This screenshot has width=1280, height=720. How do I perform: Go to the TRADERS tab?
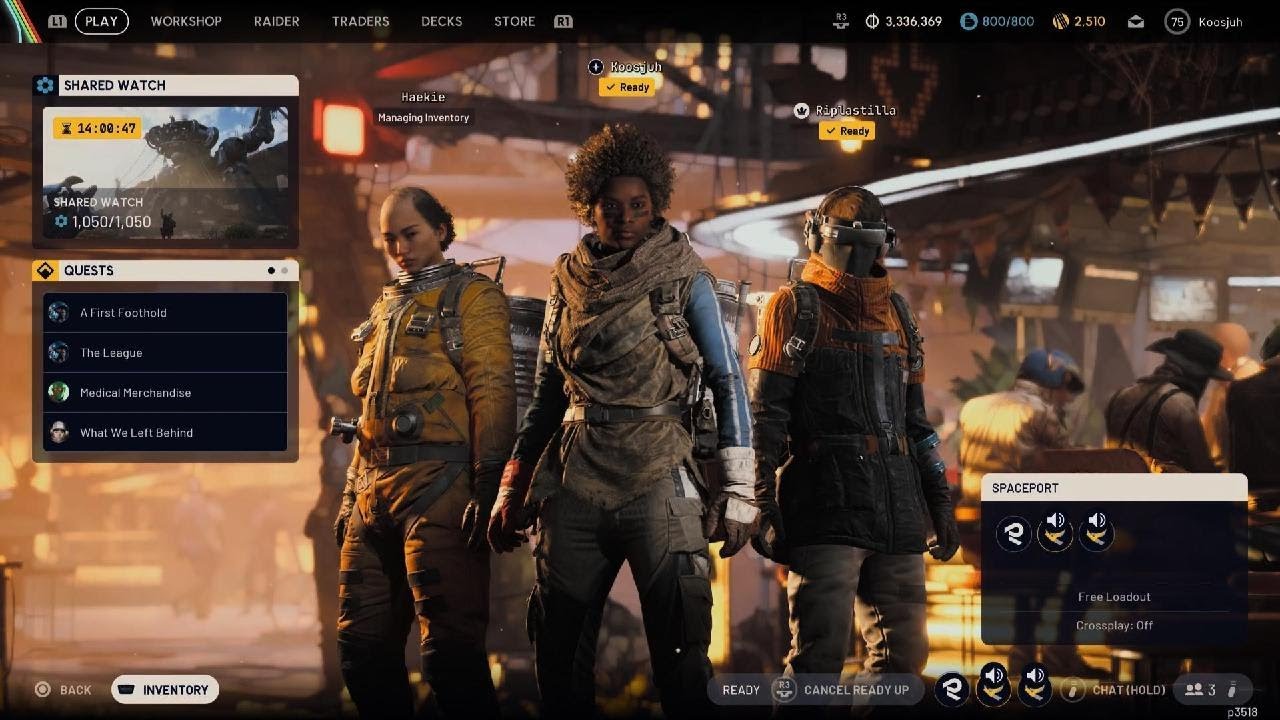point(360,21)
